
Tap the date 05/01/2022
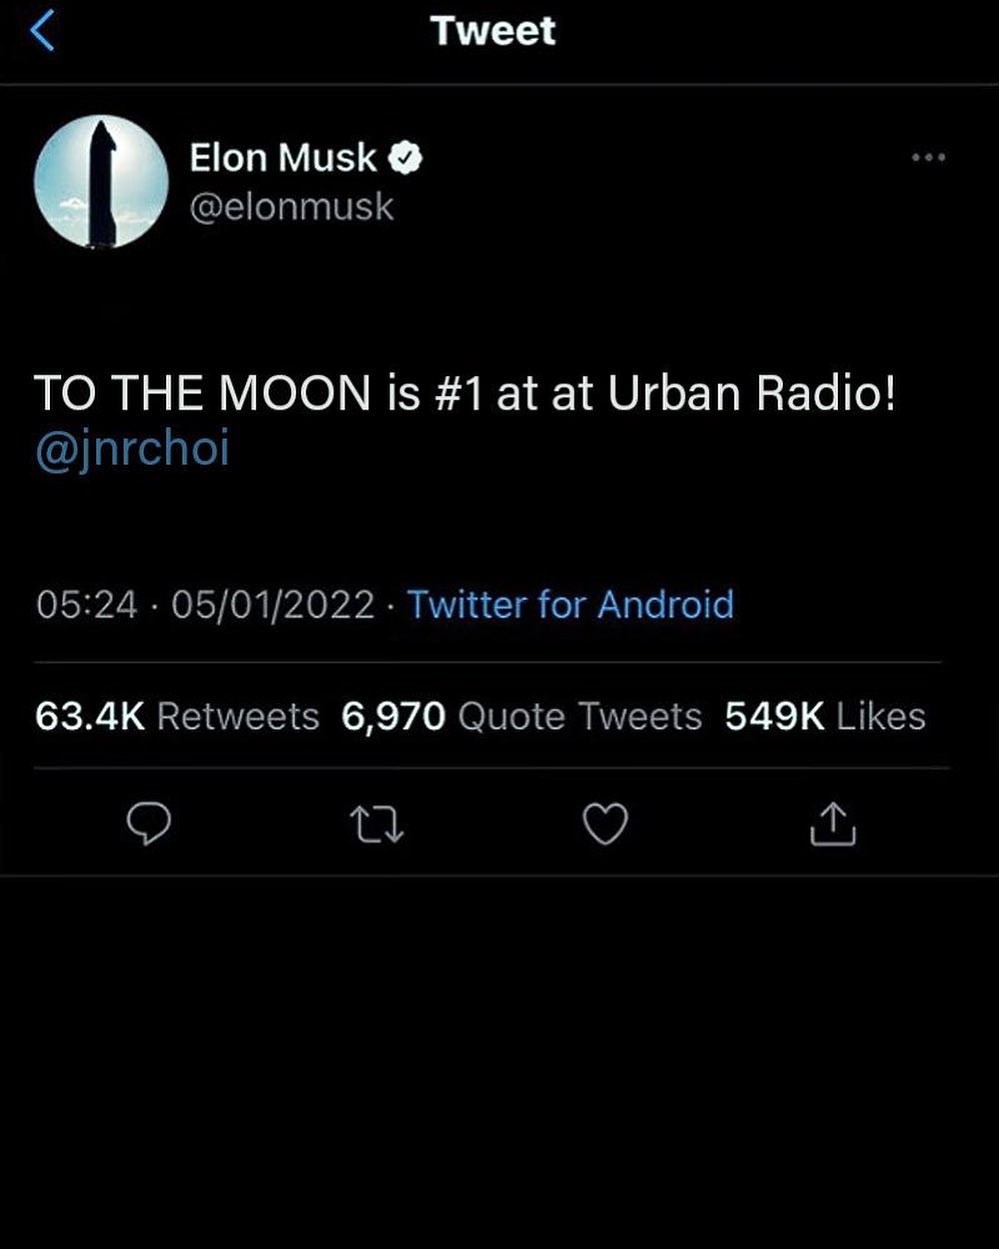[273, 605]
